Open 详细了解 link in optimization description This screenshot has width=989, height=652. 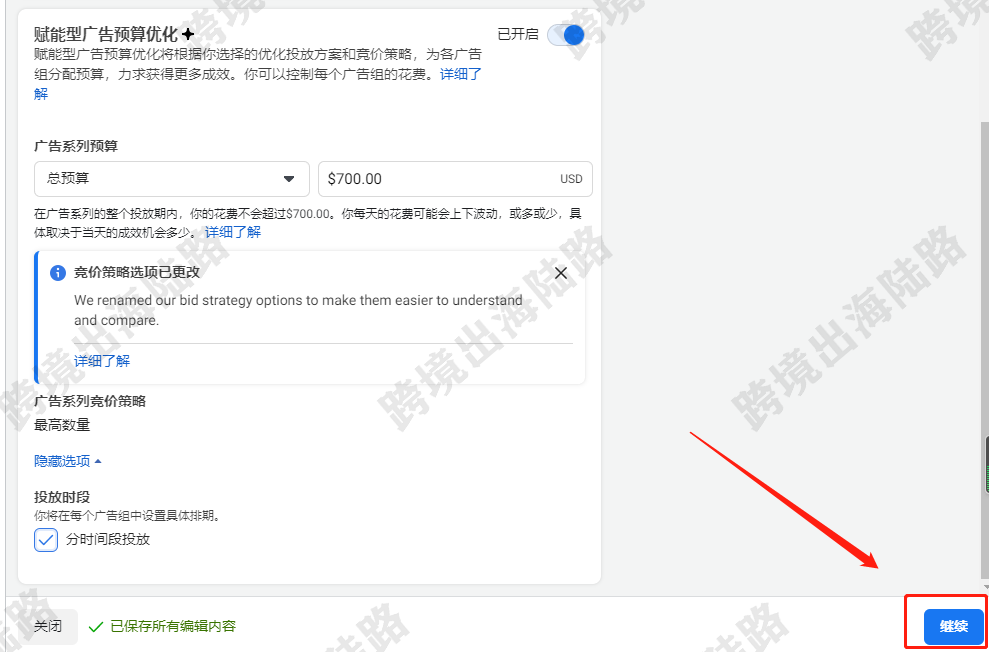click(460, 74)
